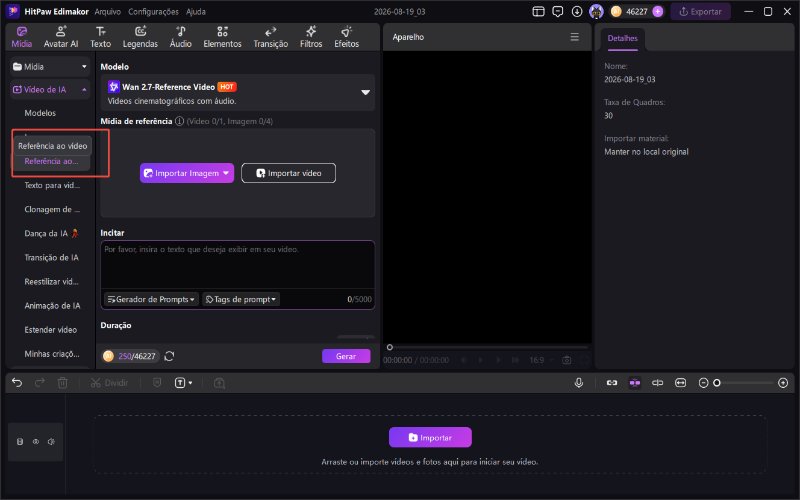Select Animação de IA in sidebar
800x500 pixels.
point(52,306)
